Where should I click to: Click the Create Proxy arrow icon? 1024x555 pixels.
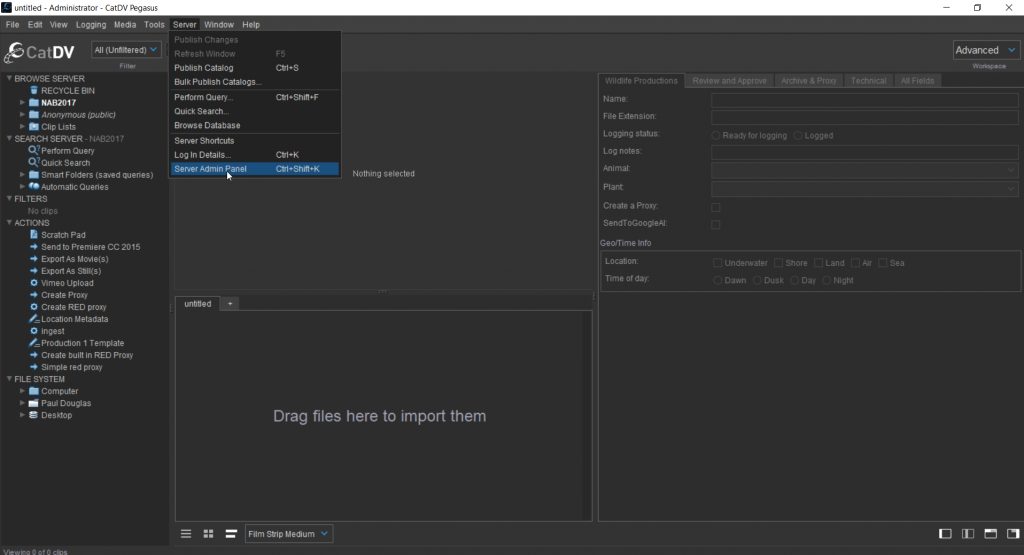click(x=34, y=295)
